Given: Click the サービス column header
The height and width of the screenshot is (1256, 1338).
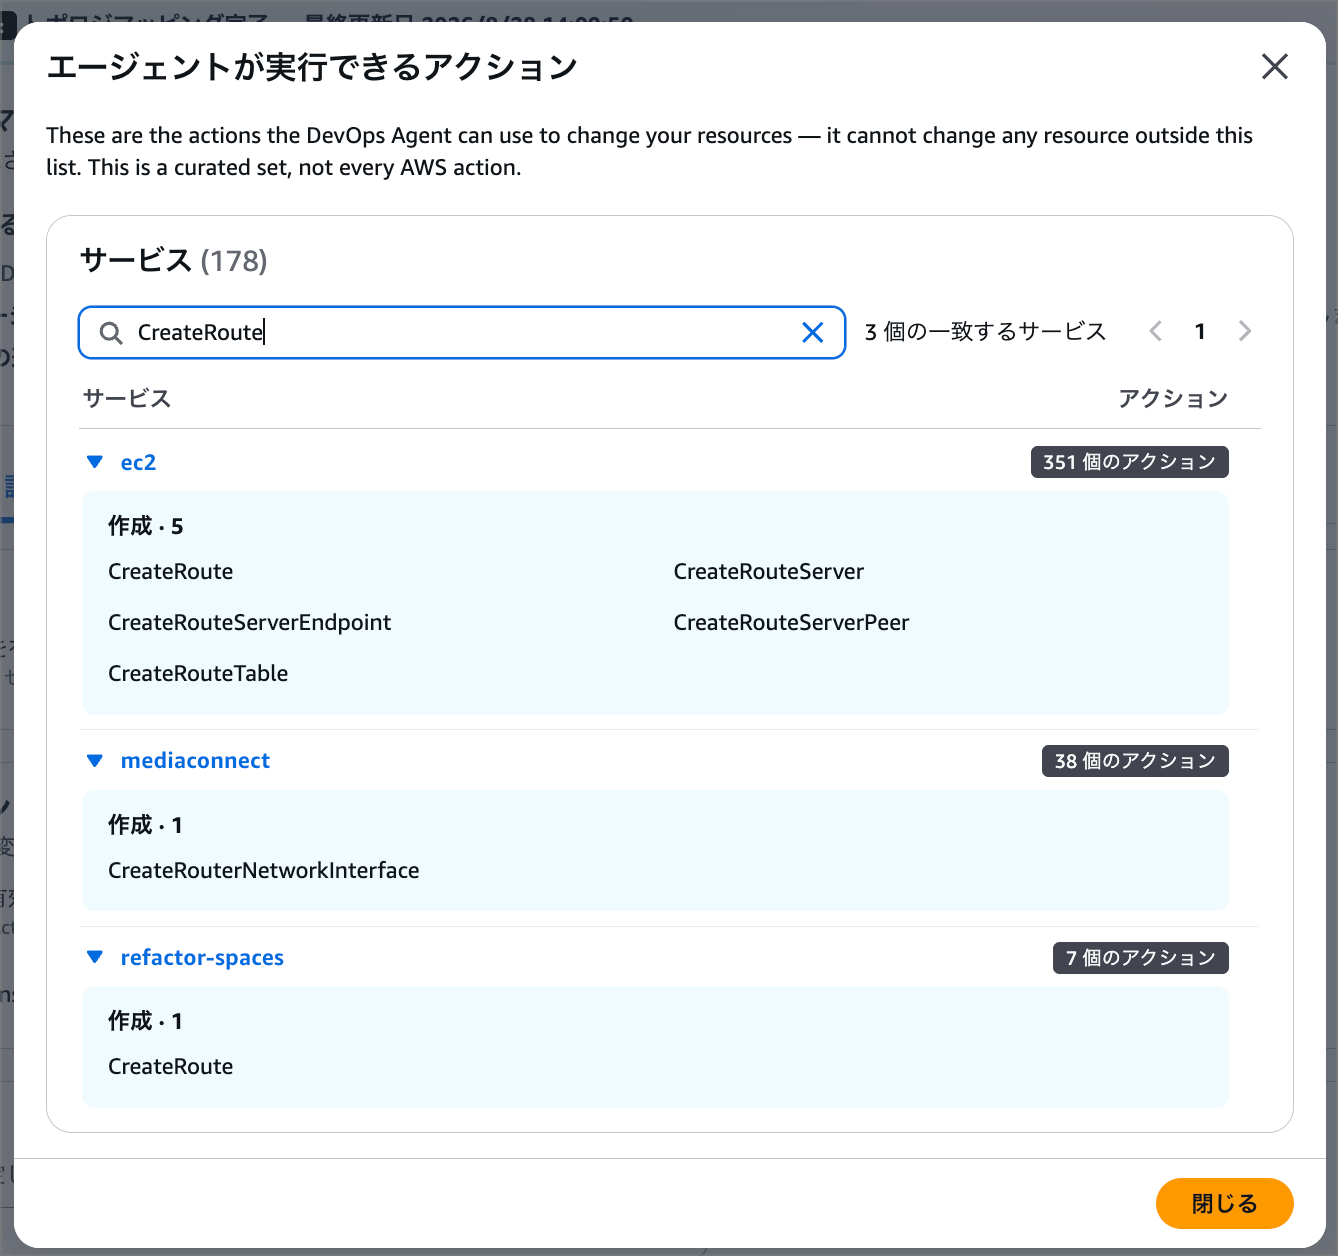Looking at the screenshot, I should pyautogui.click(x=127, y=398).
